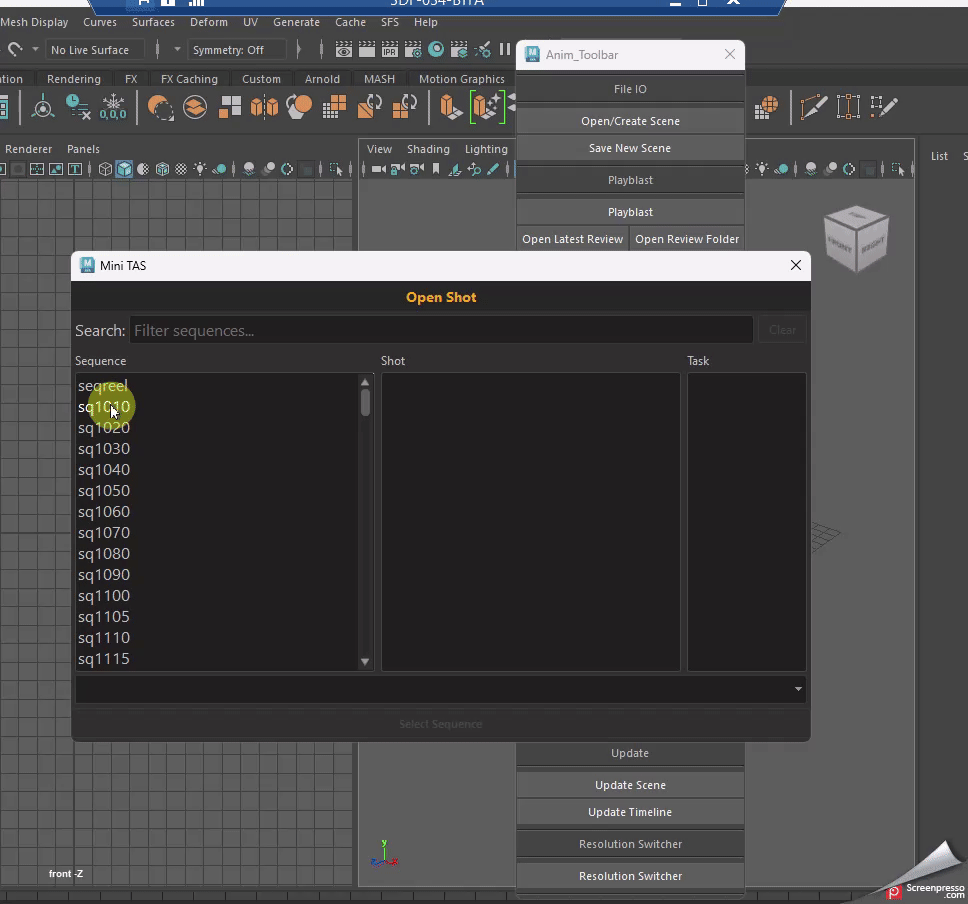Image resolution: width=968 pixels, height=904 pixels.
Task: Toggle use all lights bulb icon
Action: [200, 170]
